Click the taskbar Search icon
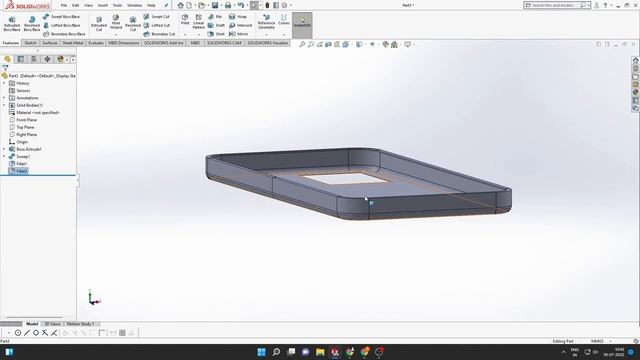The image size is (640, 360). [x=276, y=352]
